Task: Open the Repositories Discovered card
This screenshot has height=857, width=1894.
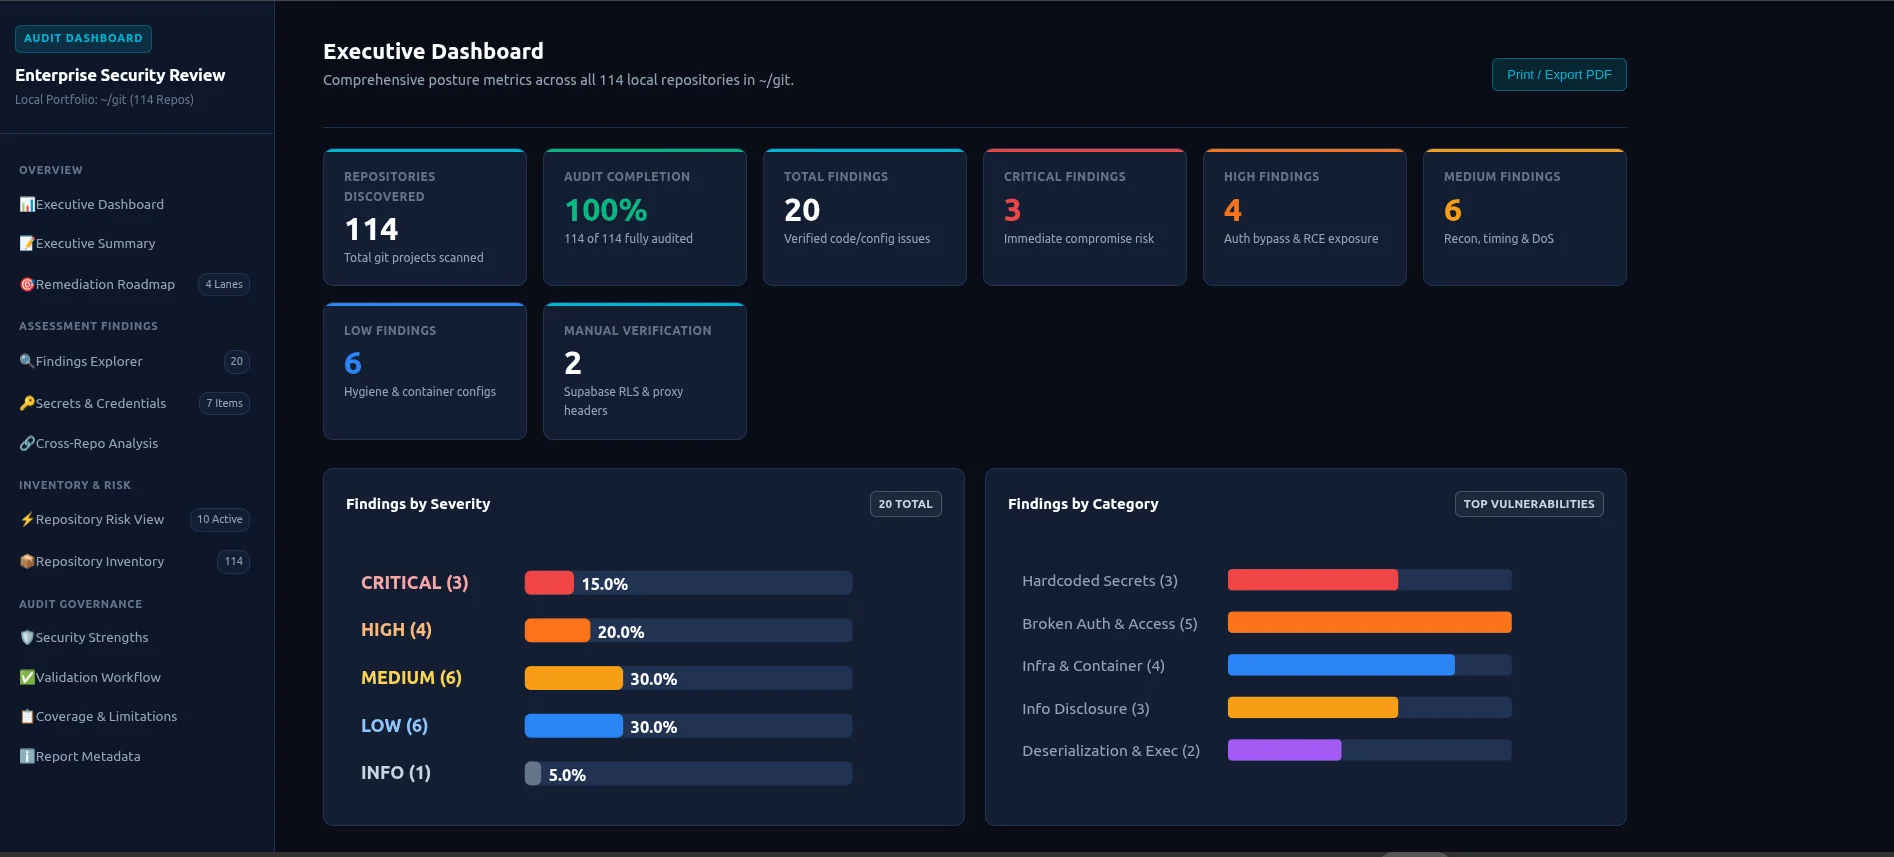Action: click(x=425, y=217)
